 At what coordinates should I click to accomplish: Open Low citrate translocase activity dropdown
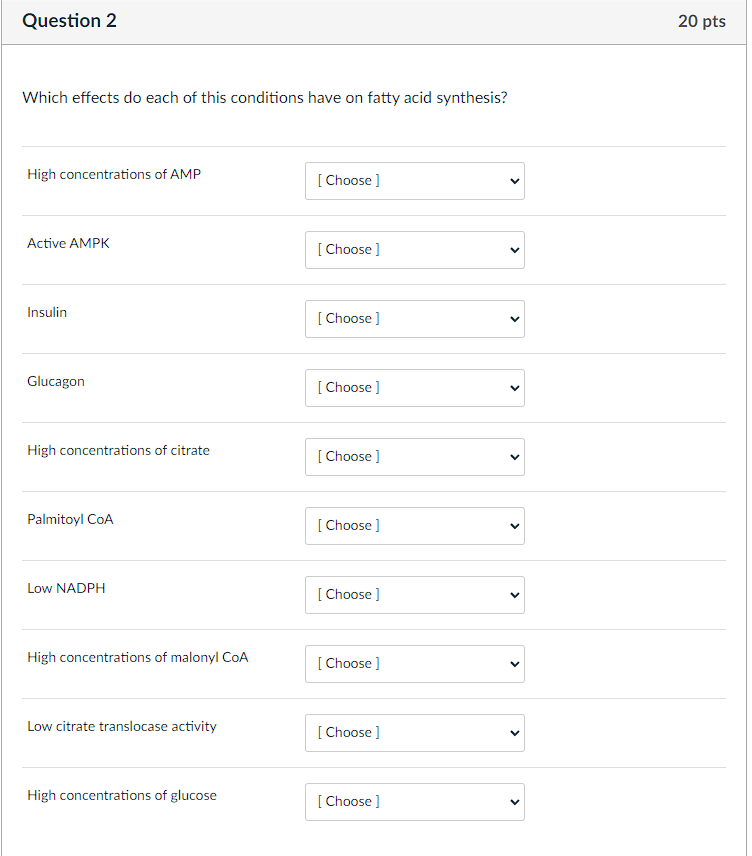pyautogui.click(x=414, y=733)
